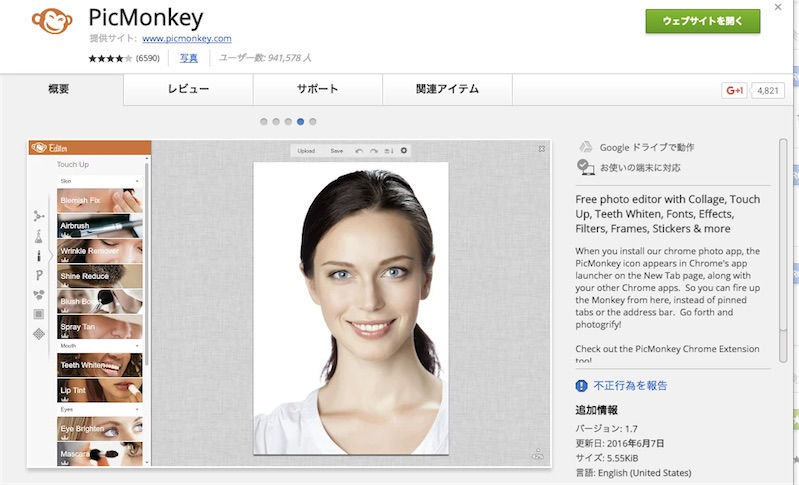Image resolution: width=799 pixels, height=485 pixels.
Task: Click the user count 941,578 text
Action: 265,58
